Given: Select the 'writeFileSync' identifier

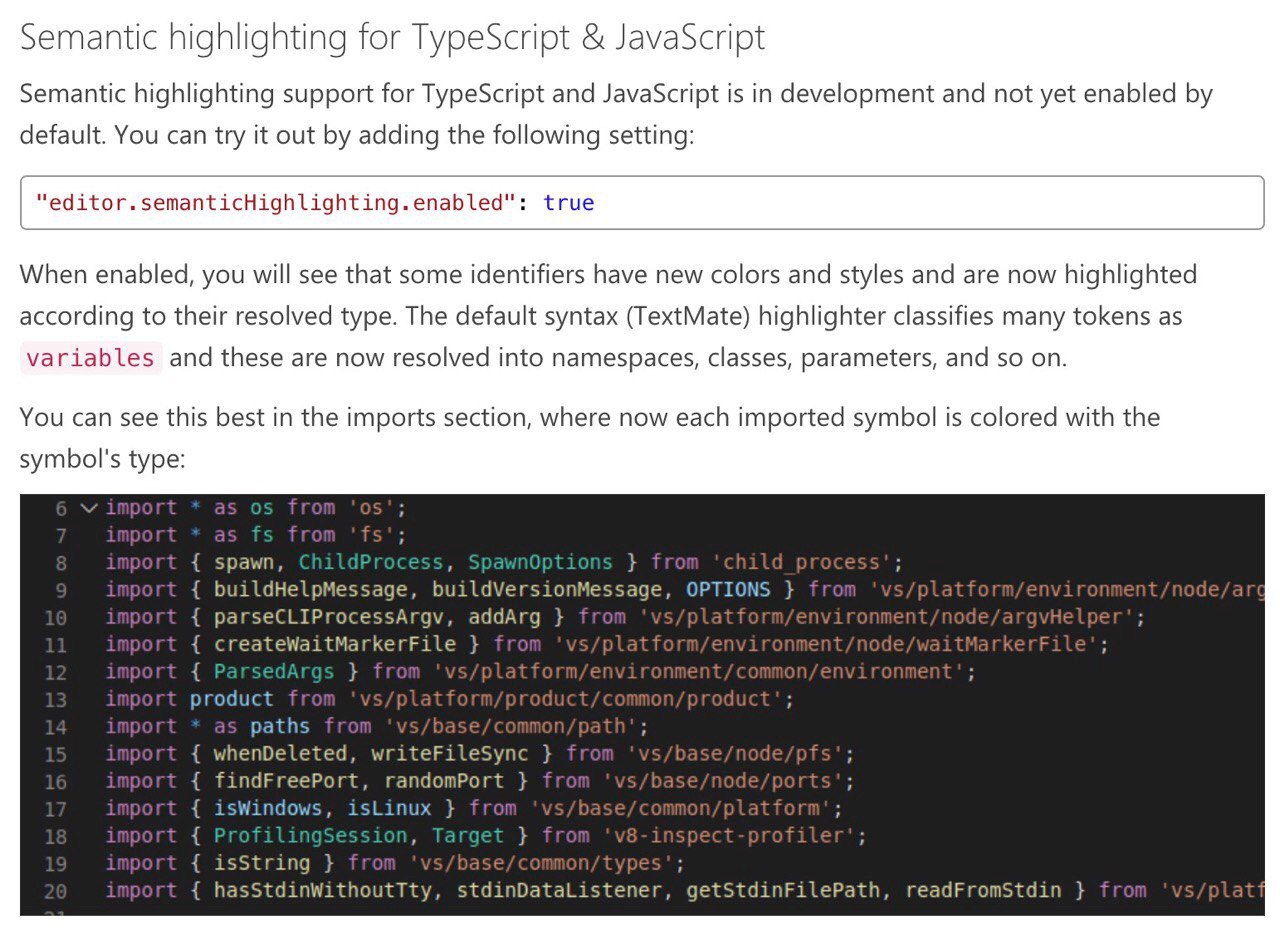Looking at the screenshot, I should (449, 753).
